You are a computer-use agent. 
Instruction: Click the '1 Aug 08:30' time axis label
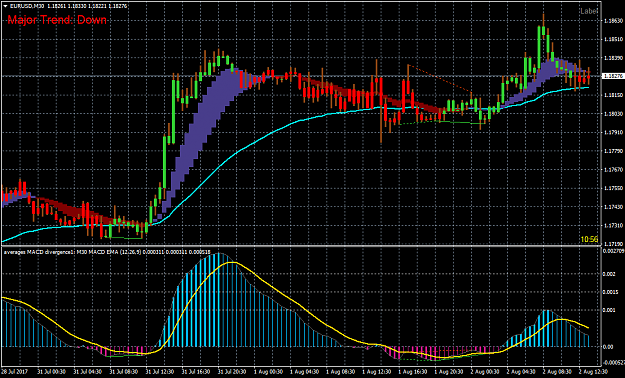point(340,371)
